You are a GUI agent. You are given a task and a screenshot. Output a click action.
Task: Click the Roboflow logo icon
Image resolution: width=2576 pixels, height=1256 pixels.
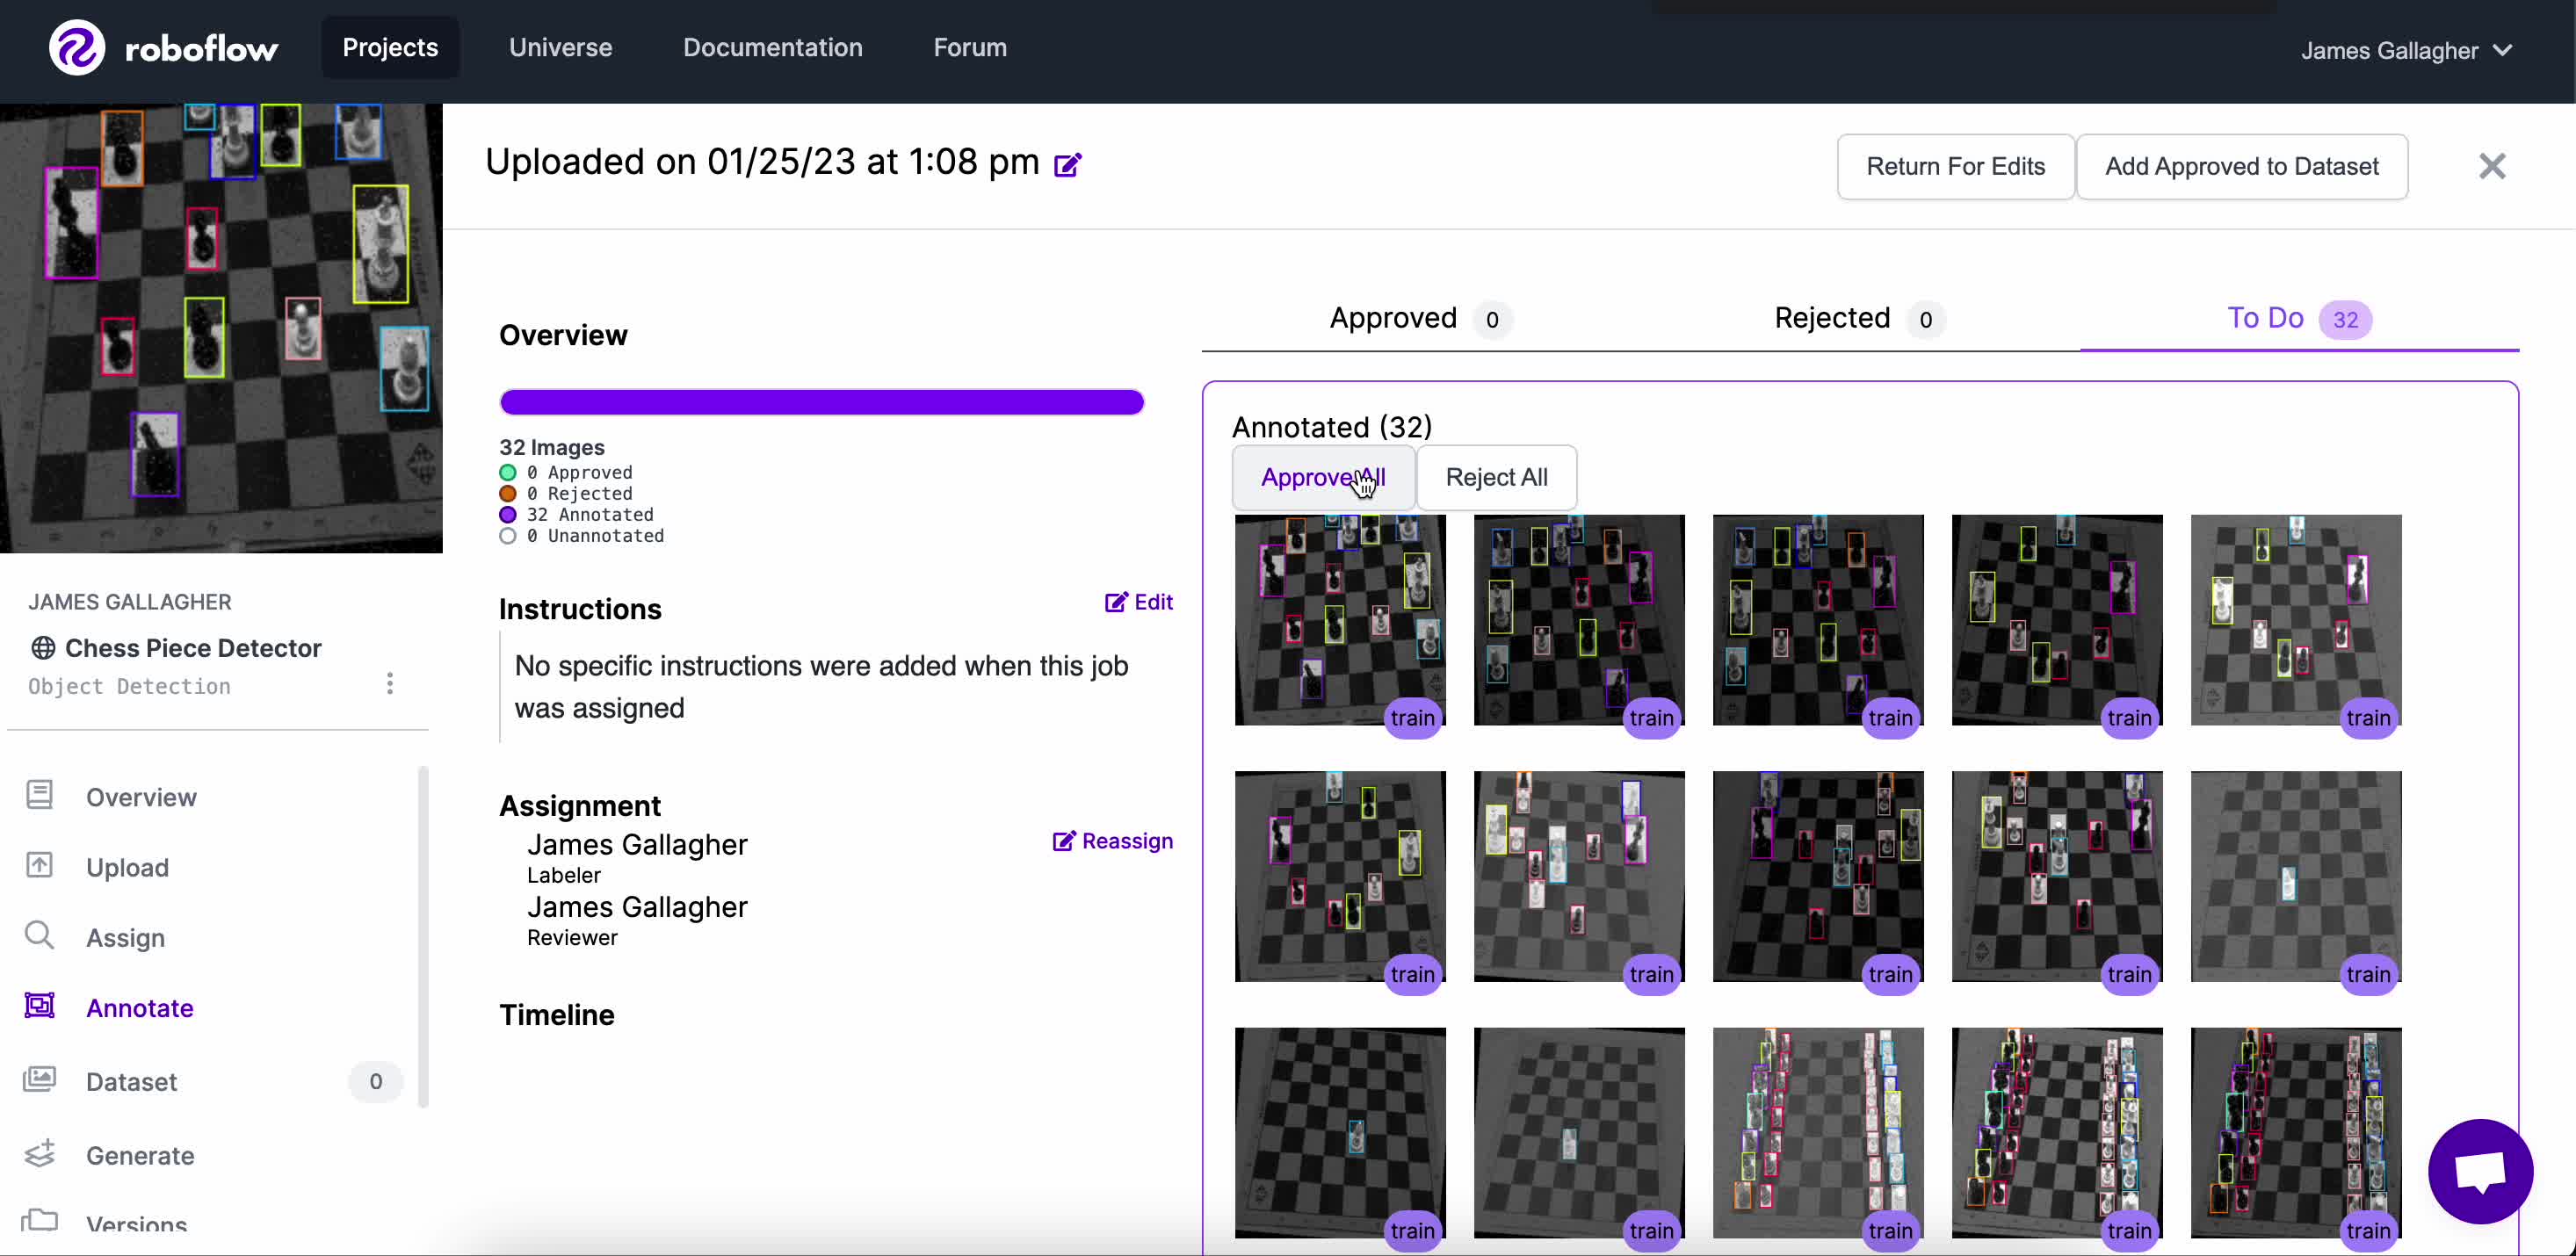pos(77,47)
